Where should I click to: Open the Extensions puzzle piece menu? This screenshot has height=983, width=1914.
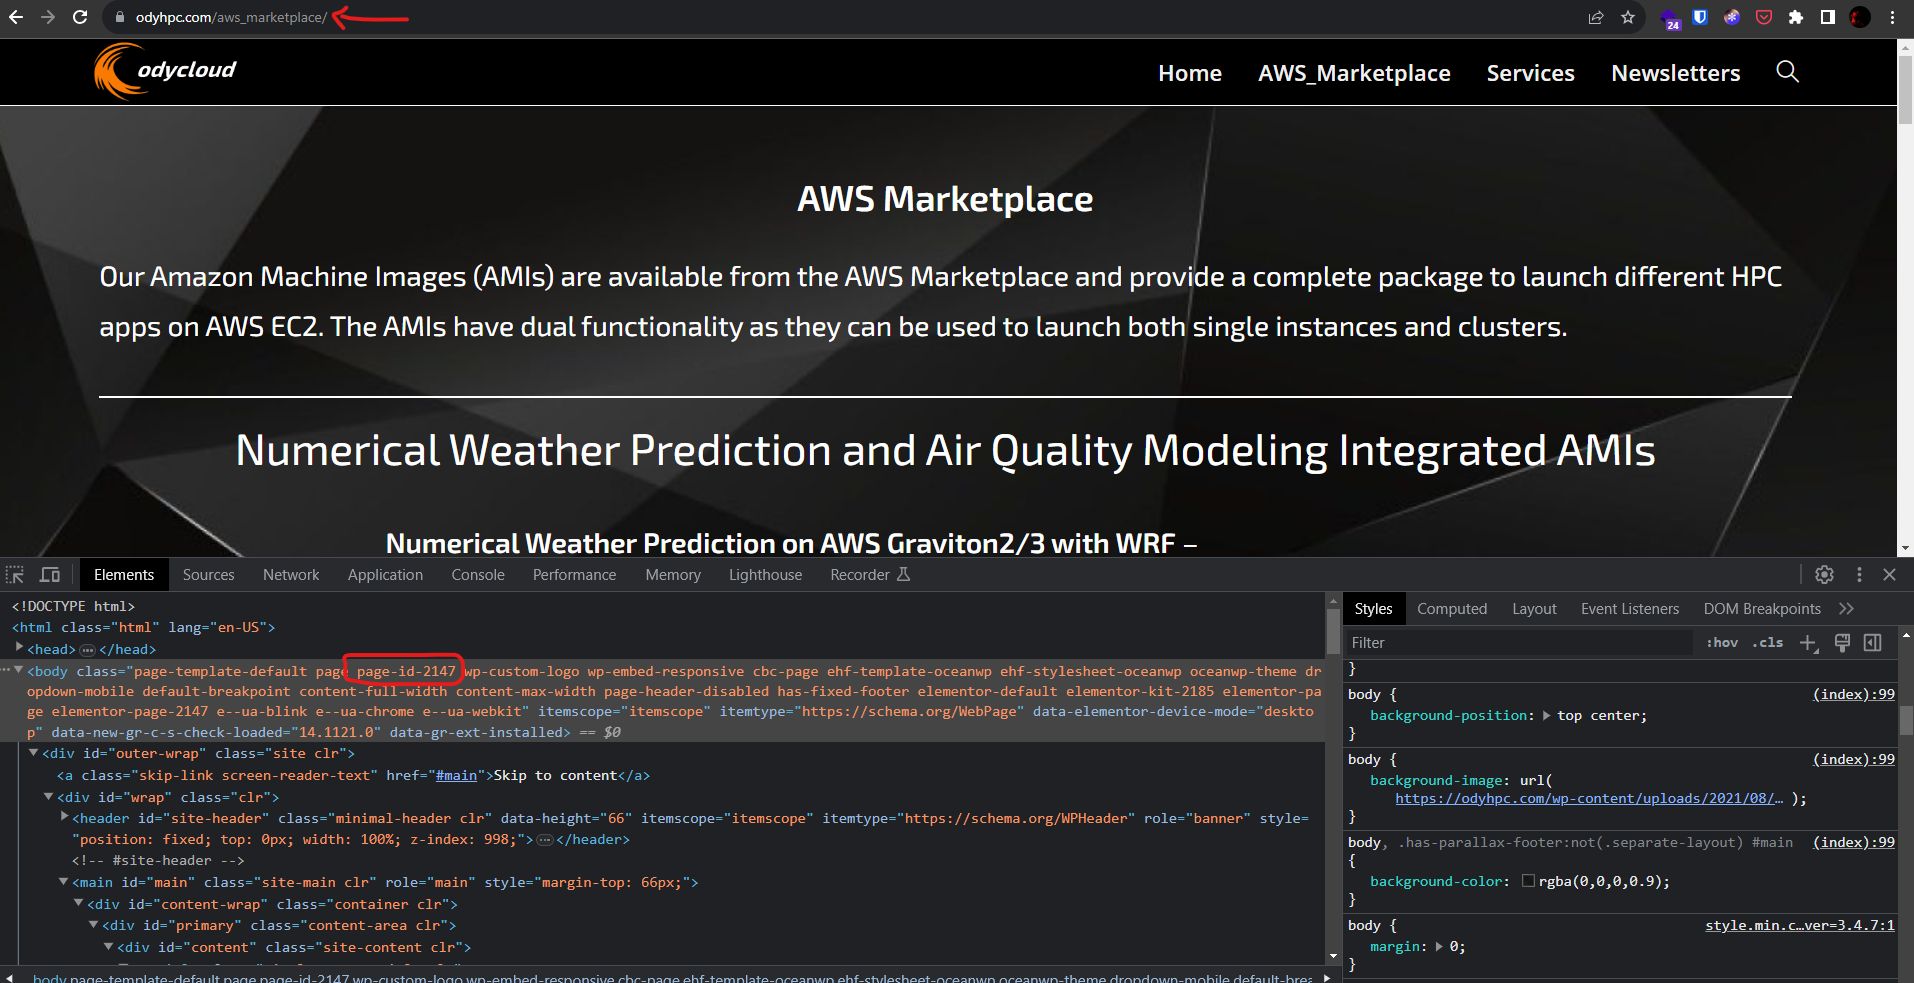click(1796, 17)
